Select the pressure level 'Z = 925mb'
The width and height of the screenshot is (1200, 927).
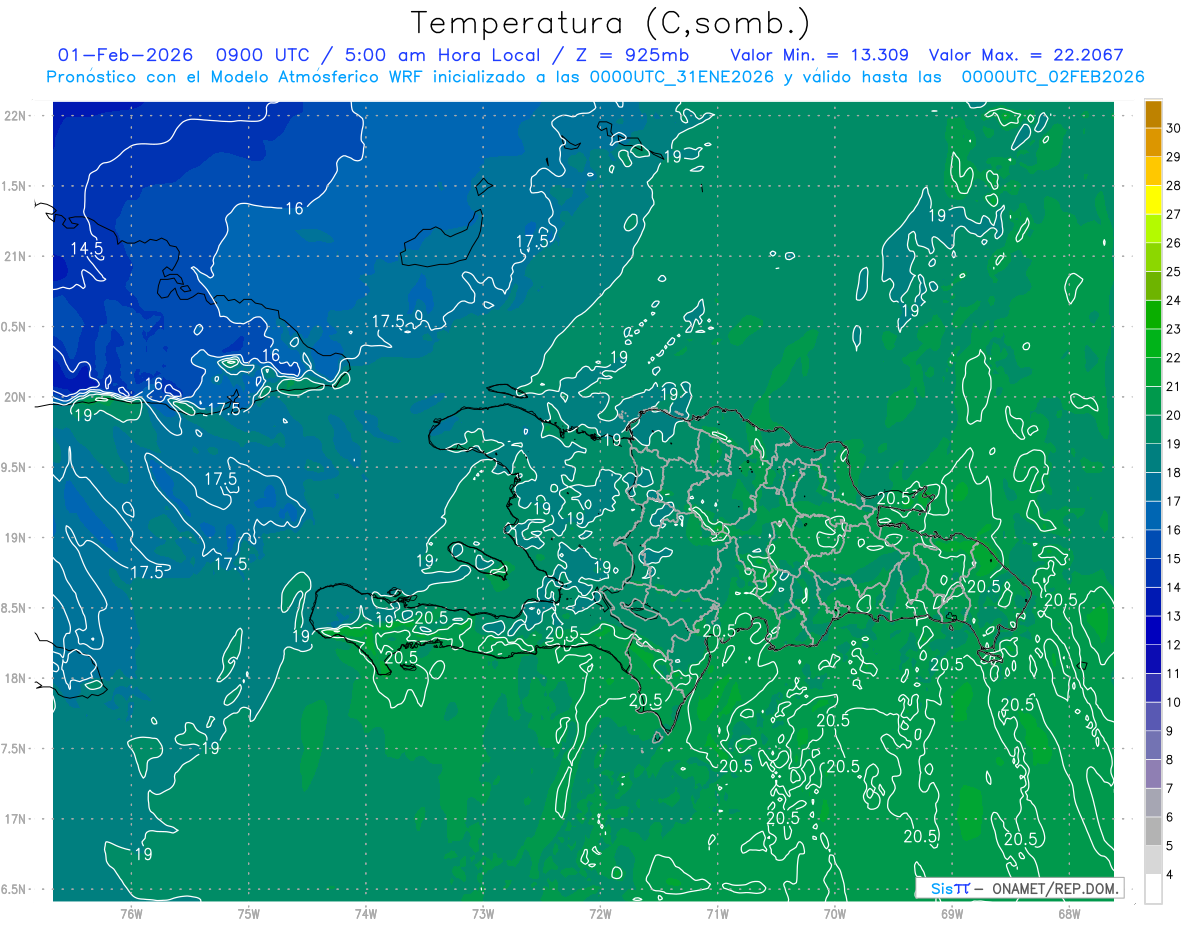pos(630,55)
